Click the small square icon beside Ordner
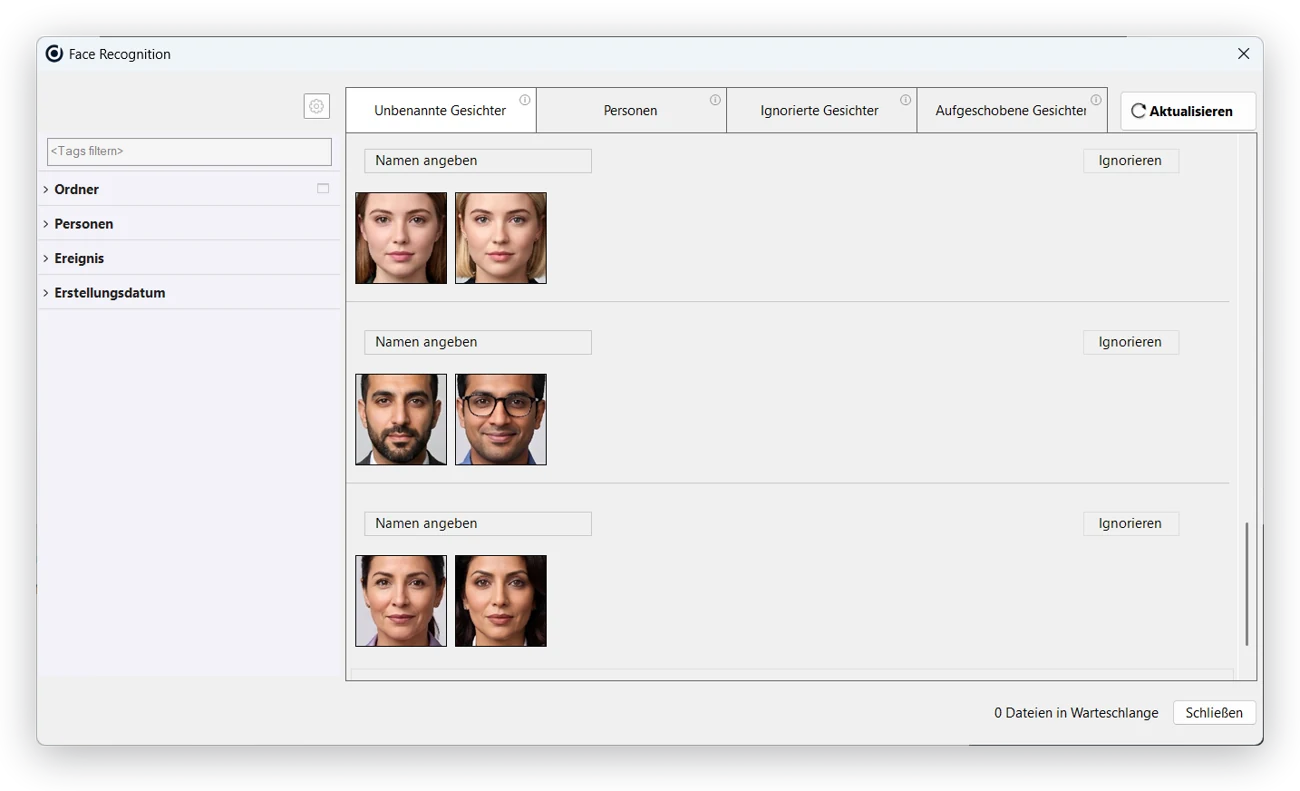 [323, 188]
